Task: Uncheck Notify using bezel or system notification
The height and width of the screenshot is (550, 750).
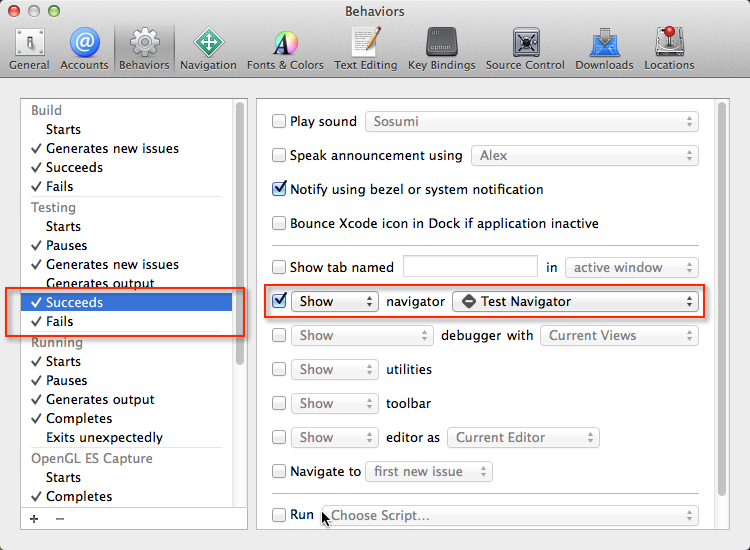Action: pos(280,189)
